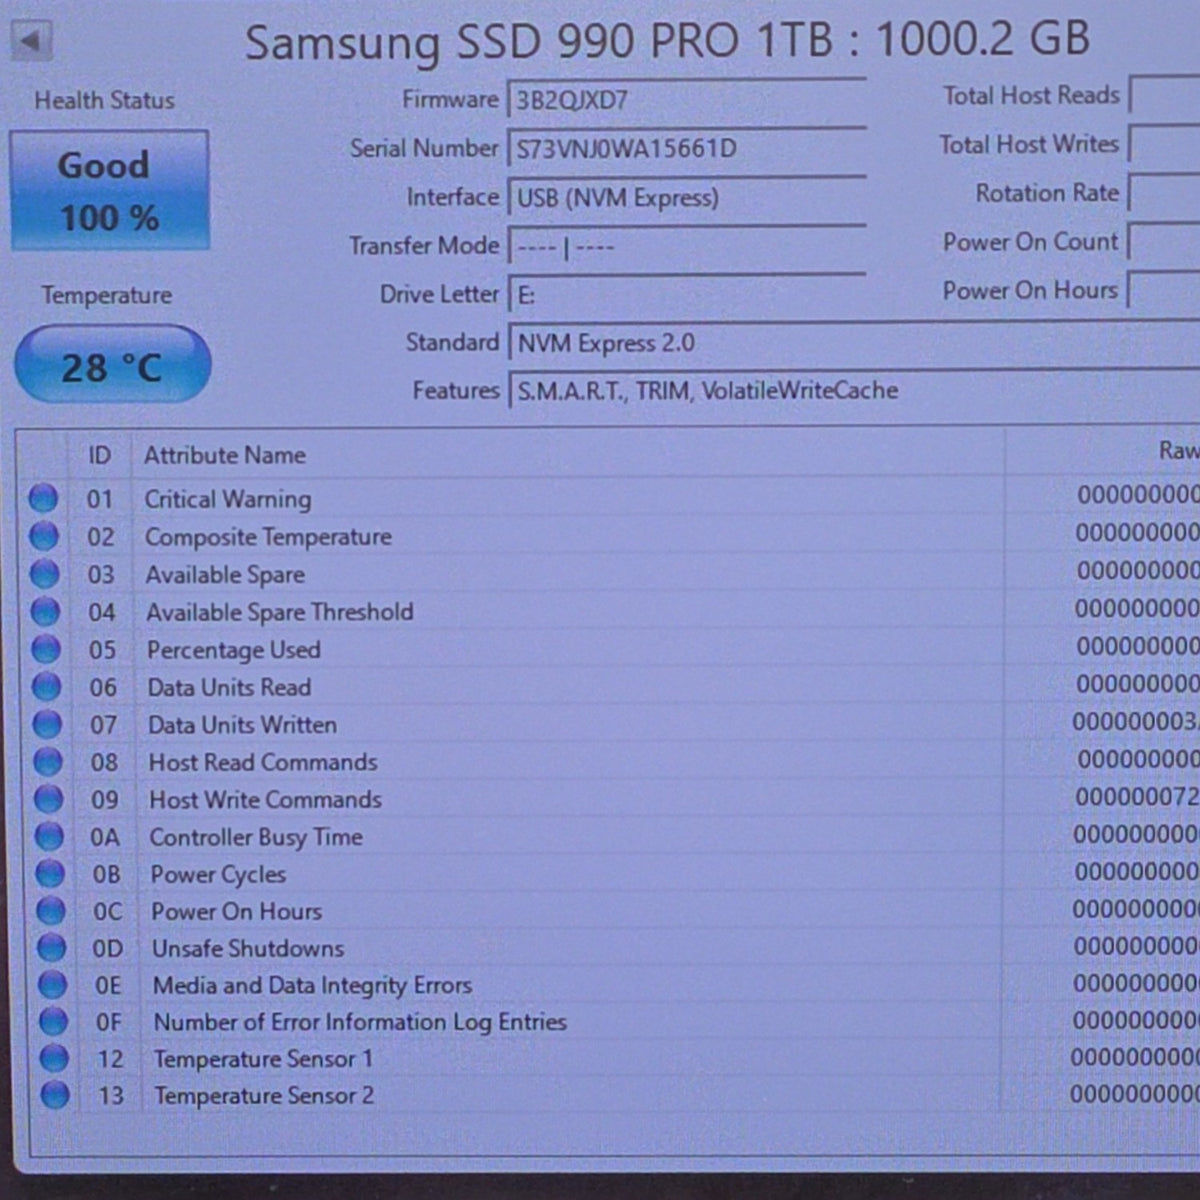The height and width of the screenshot is (1200, 1200).
Task: Click the status icon for Power Cycles
Action: 50,873
